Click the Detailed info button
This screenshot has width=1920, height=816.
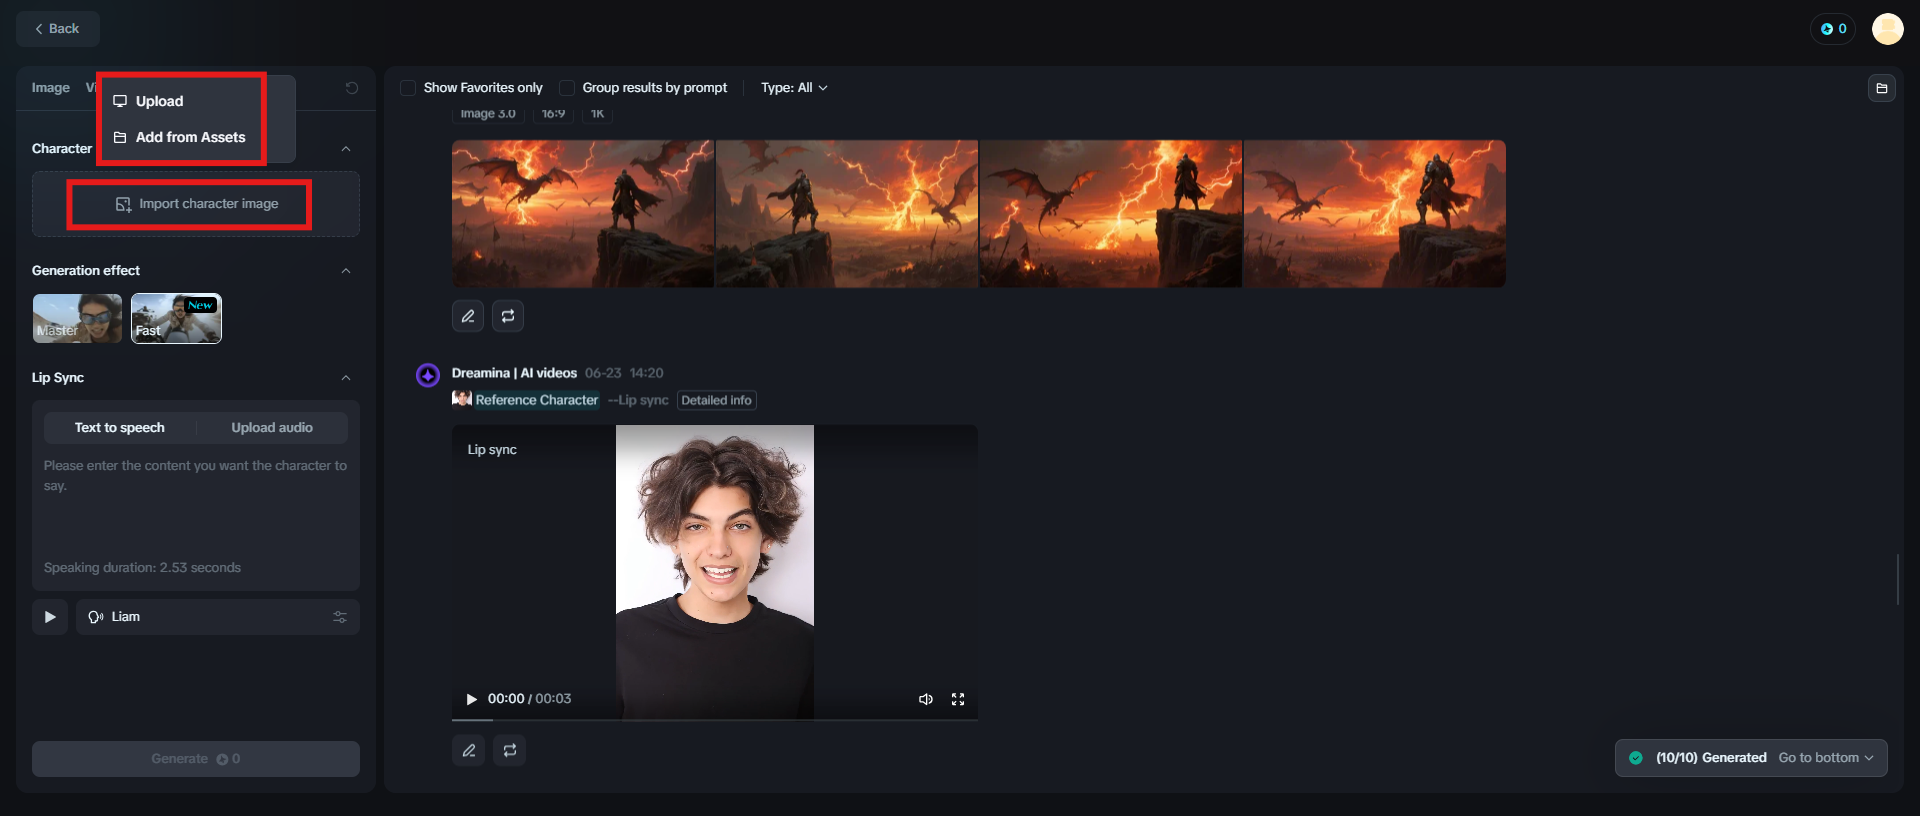[x=717, y=400]
